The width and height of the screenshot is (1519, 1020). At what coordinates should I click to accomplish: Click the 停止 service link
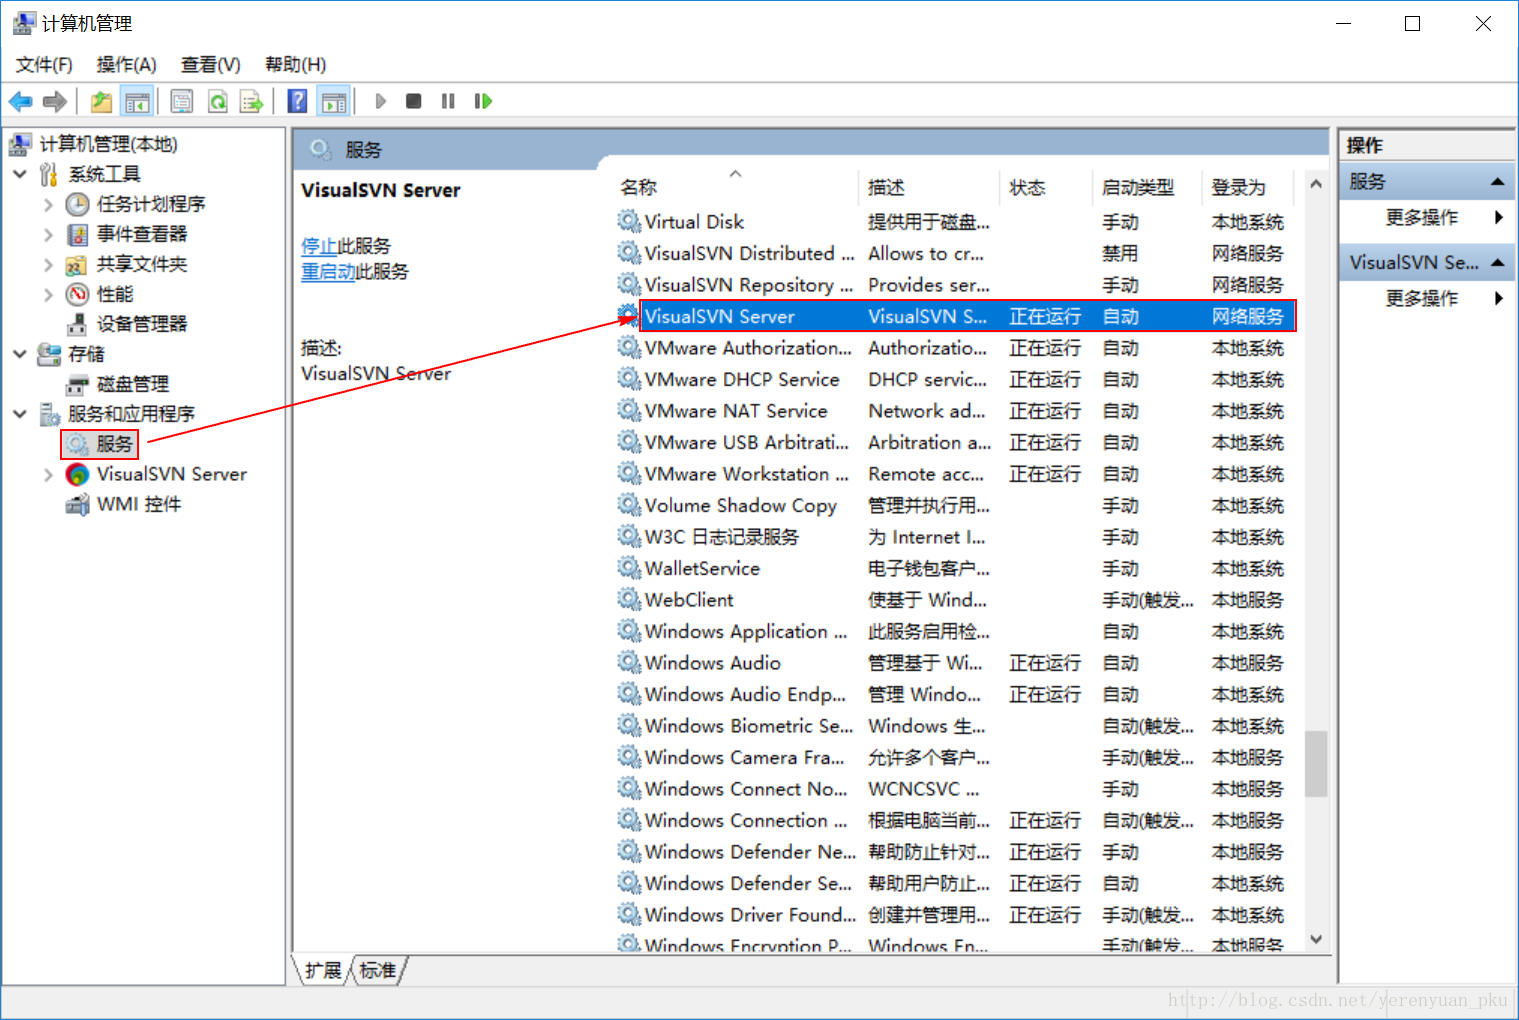coord(319,246)
